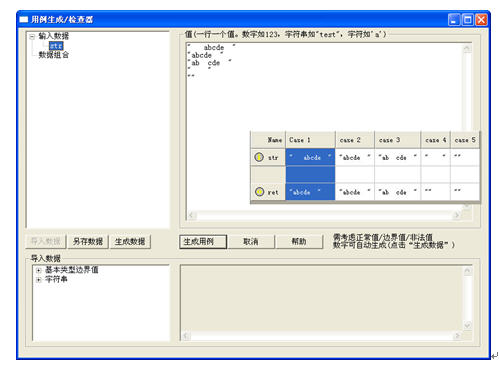Viewport: 499px width, 369px height.
Task: Minimize the 用例生成/检查器 window
Action: 454,20
